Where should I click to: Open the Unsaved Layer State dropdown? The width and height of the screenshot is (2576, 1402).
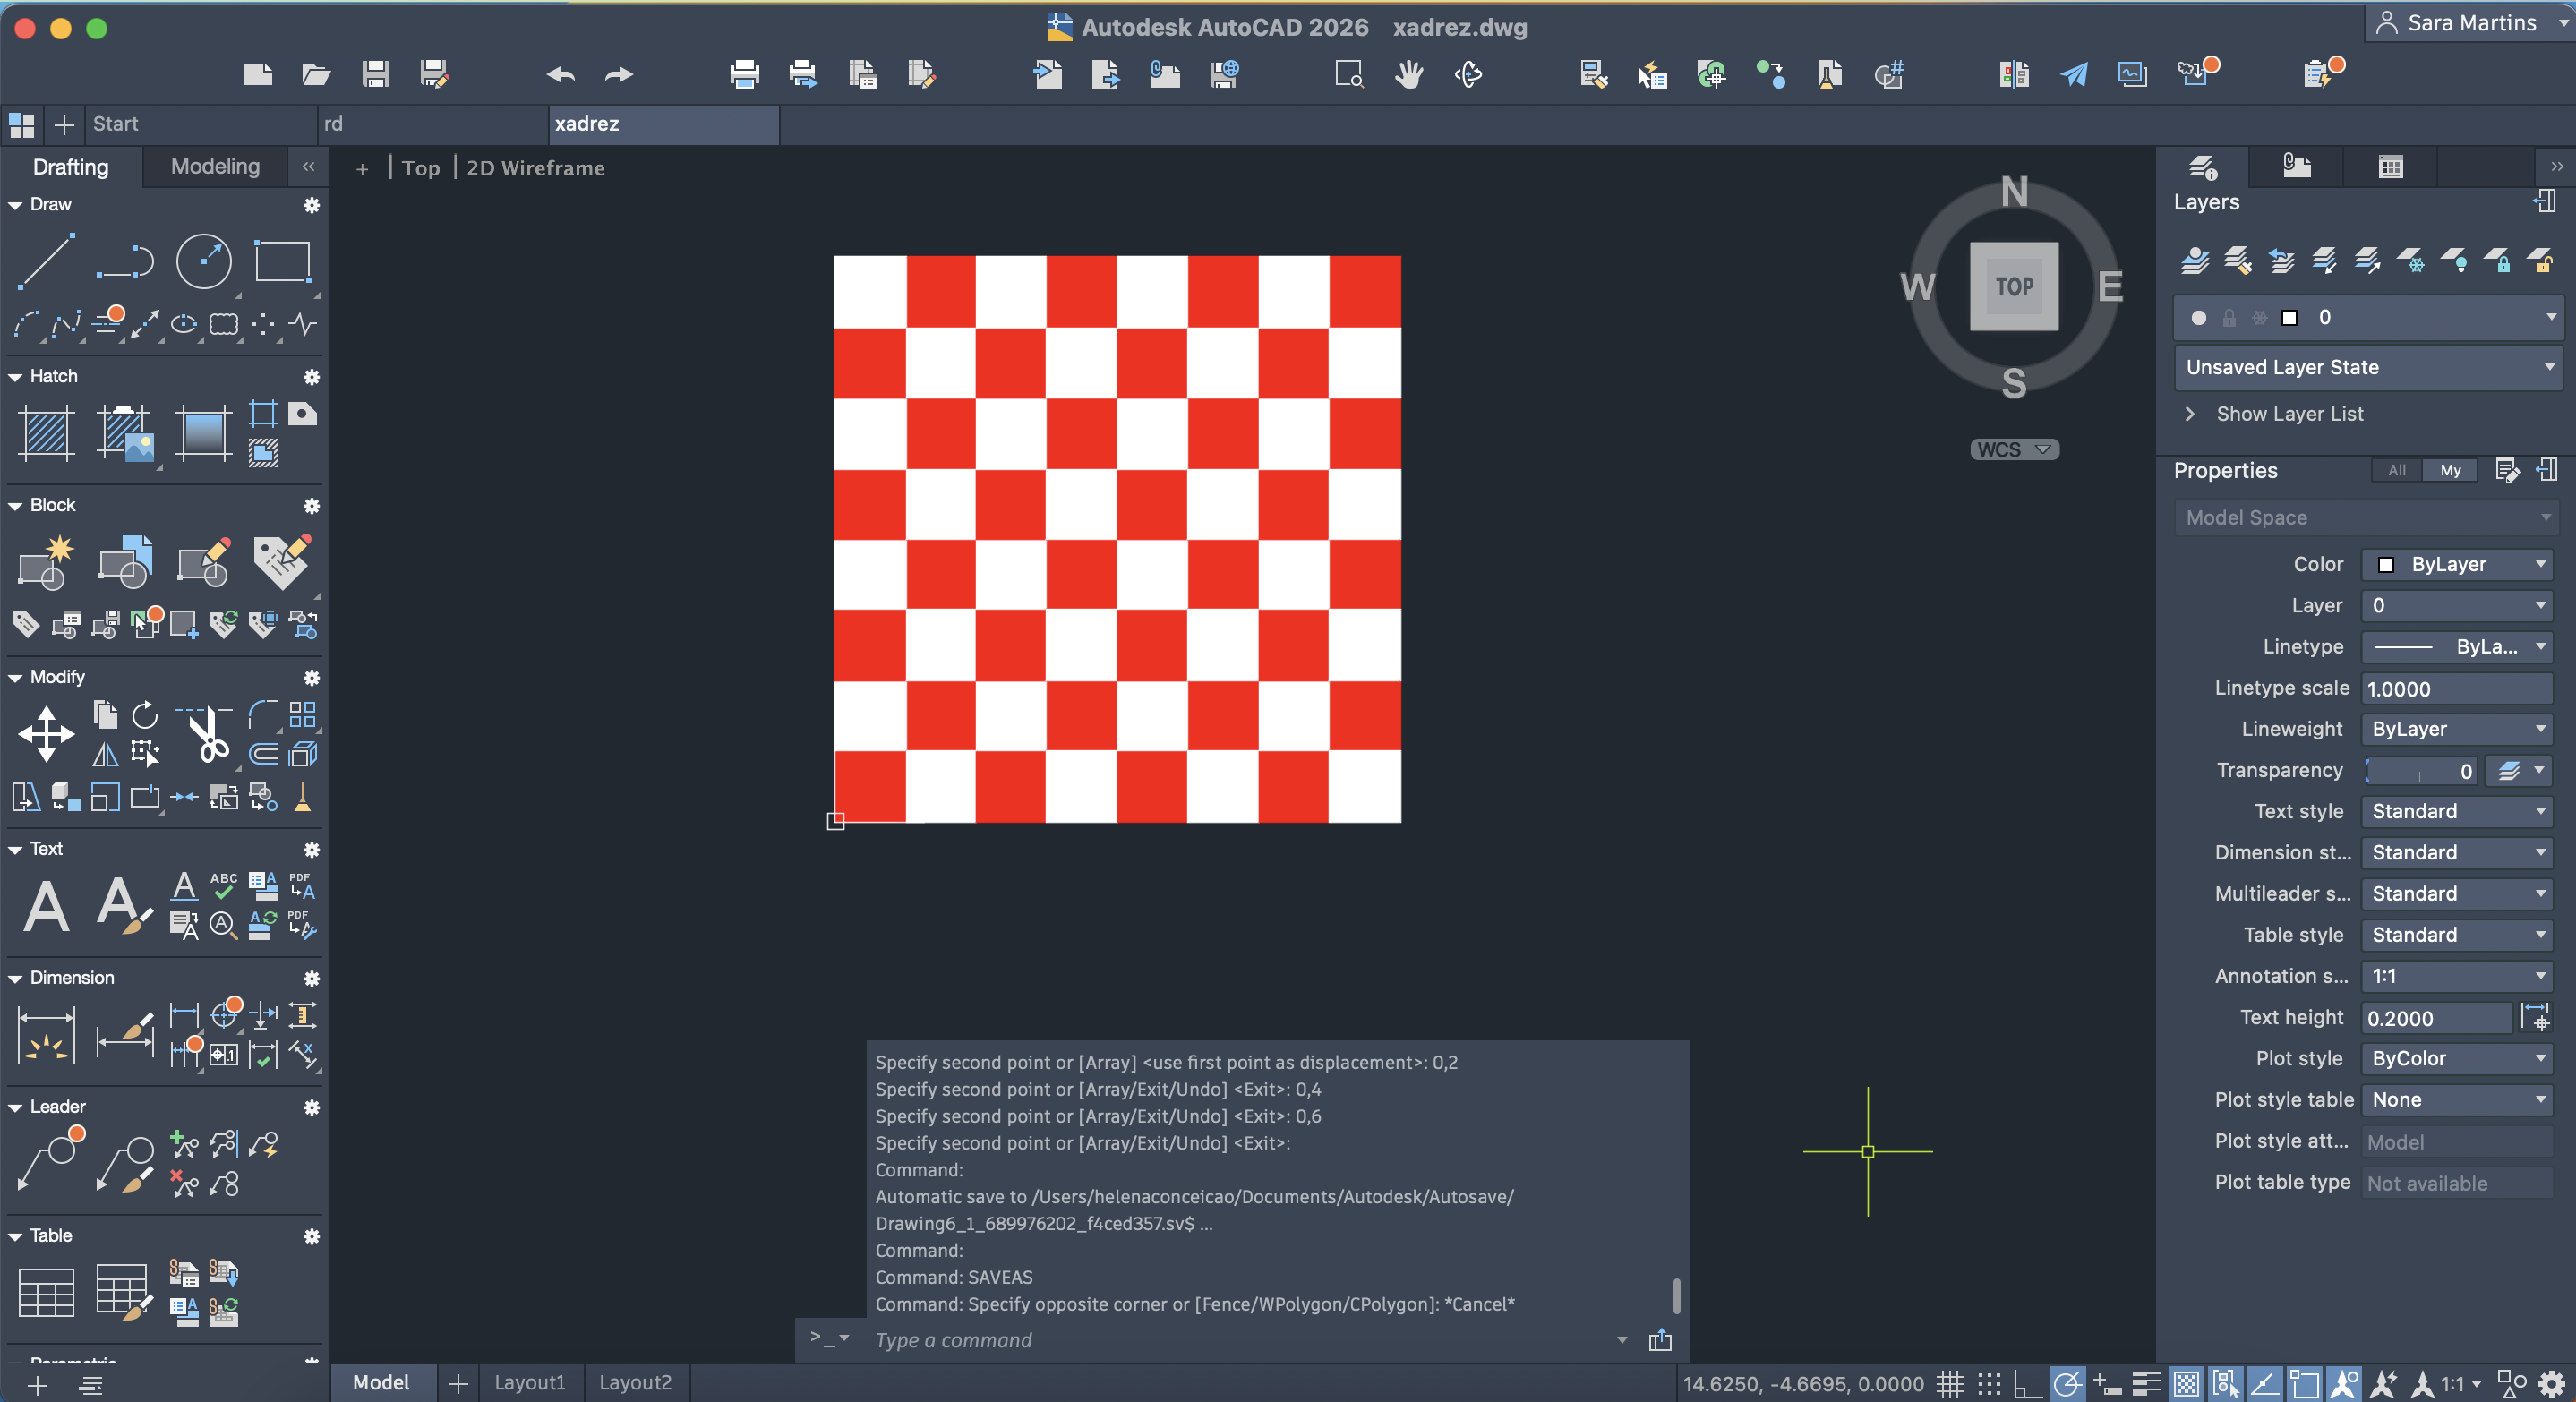tap(2367, 367)
